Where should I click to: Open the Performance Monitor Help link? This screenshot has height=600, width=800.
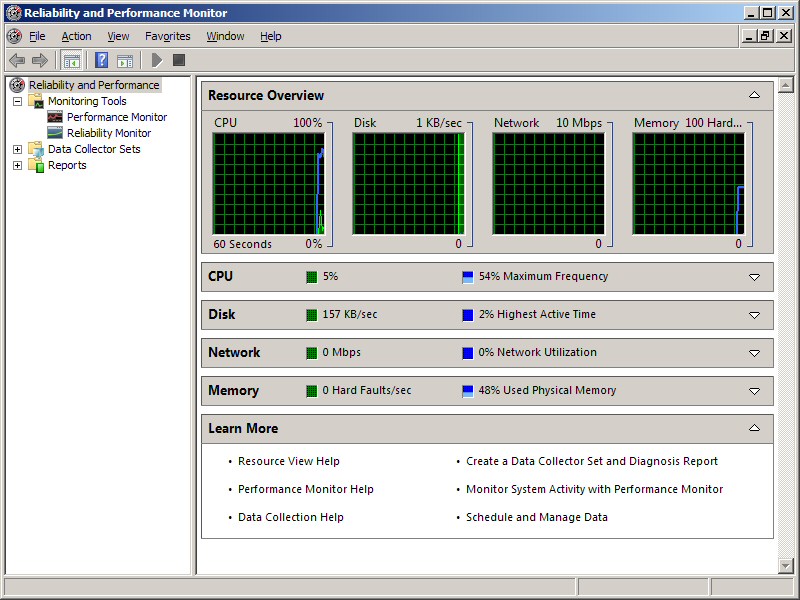306,489
